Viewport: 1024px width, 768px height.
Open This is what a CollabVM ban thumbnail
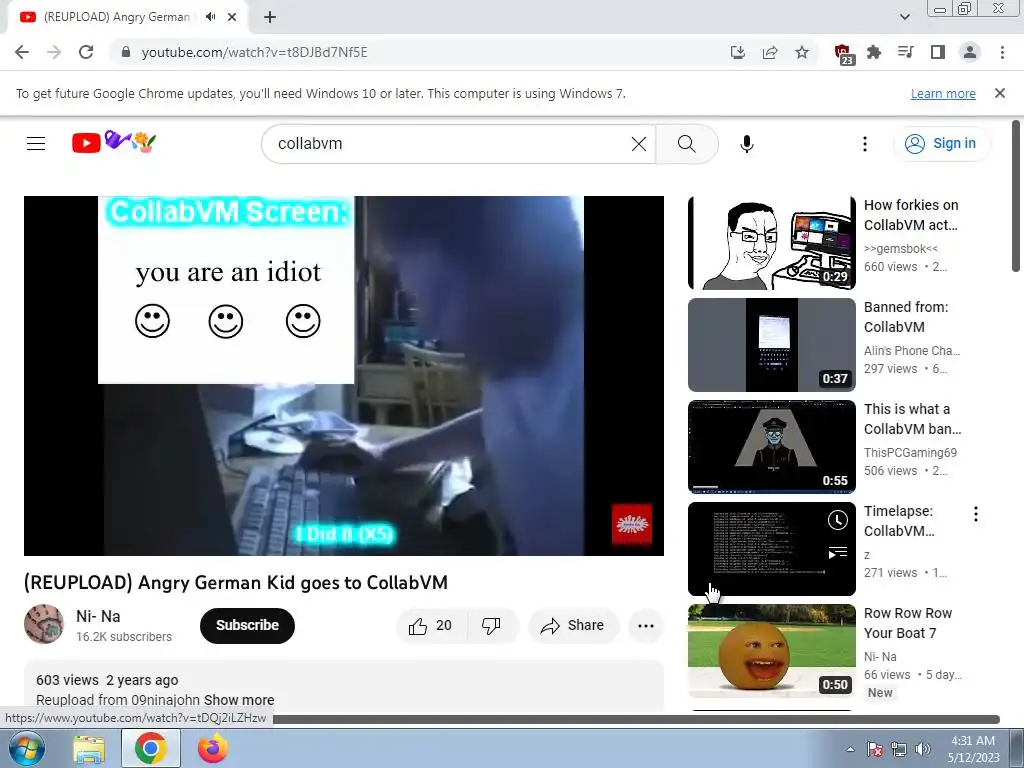tap(771, 447)
